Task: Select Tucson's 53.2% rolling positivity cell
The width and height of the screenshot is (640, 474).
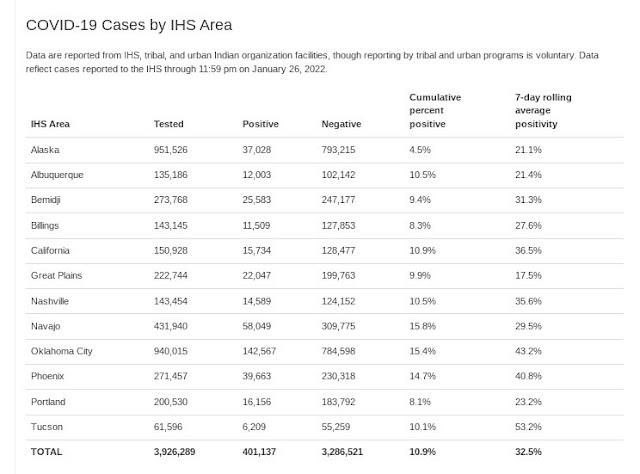Action: pos(528,427)
